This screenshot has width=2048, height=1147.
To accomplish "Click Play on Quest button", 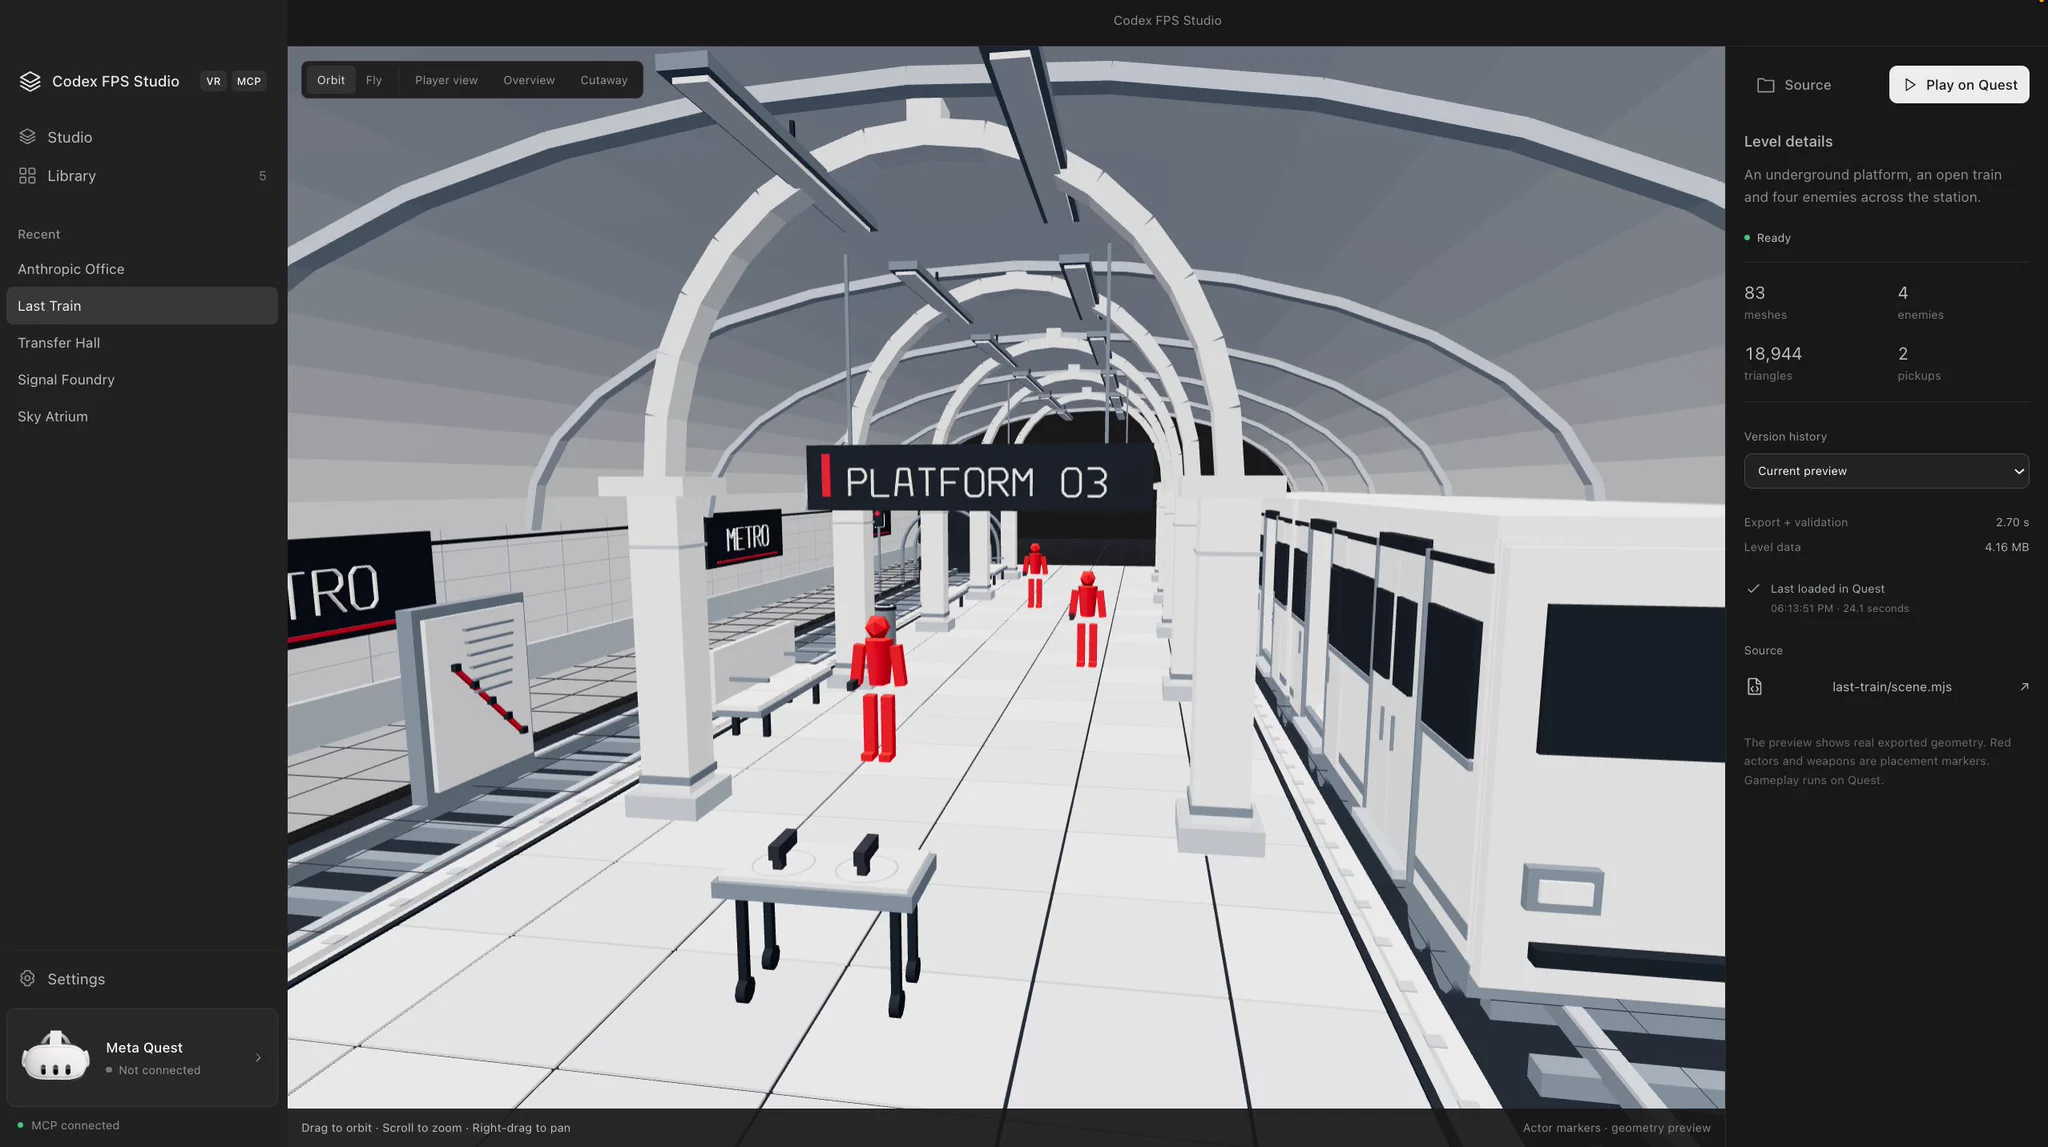I will [1959, 85].
